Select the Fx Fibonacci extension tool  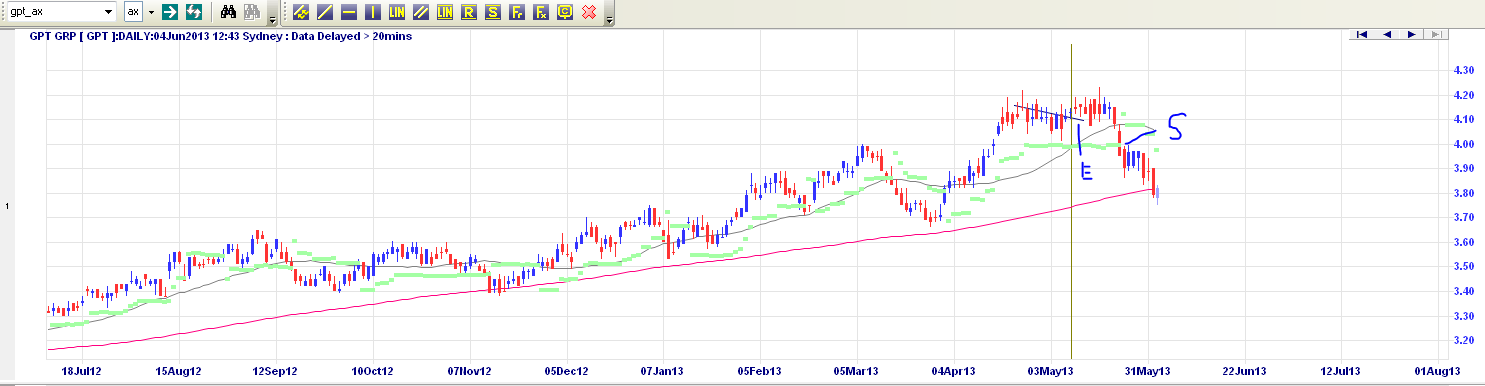click(541, 12)
